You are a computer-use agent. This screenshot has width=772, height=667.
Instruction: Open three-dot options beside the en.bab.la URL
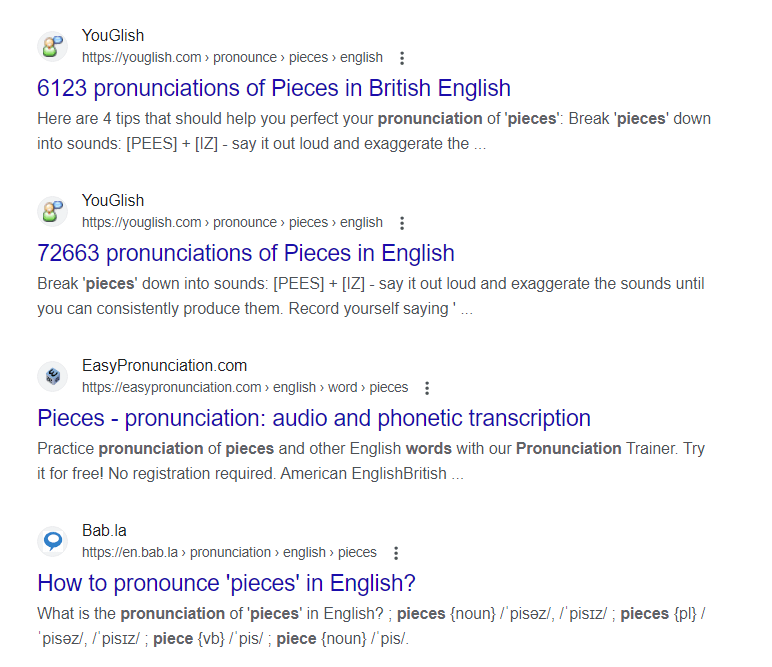coord(396,553)
